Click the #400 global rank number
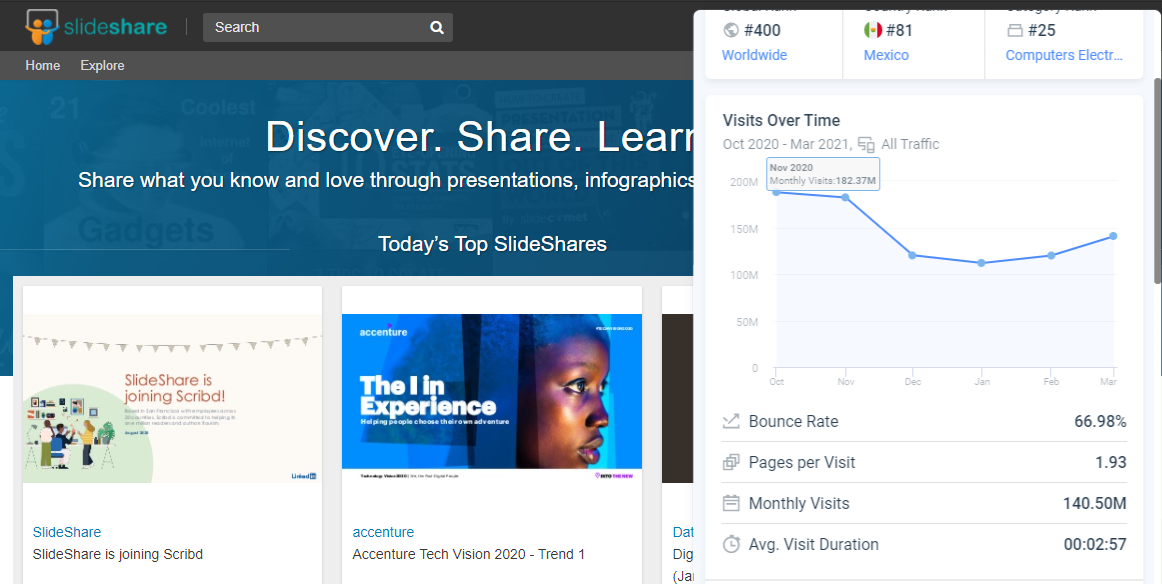This screenshot has height=584, width=1162. click(763, 30)
